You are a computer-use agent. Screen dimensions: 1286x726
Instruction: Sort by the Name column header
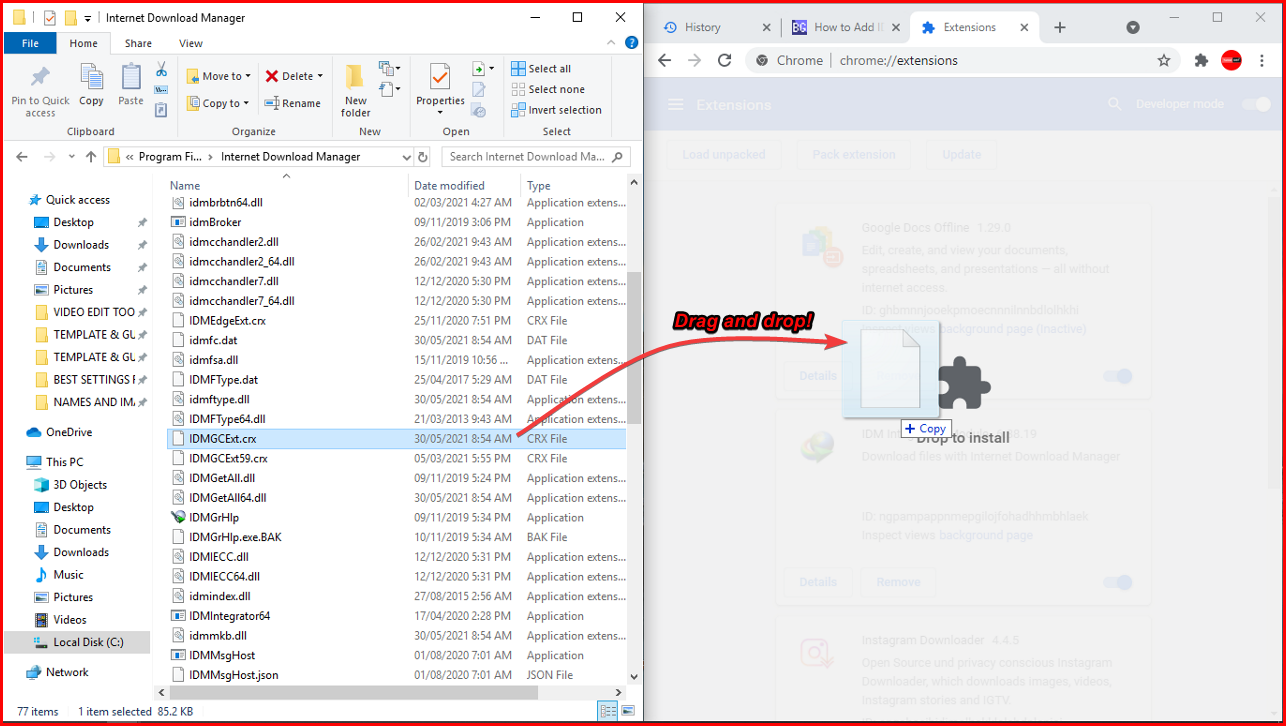pos(185,185)
